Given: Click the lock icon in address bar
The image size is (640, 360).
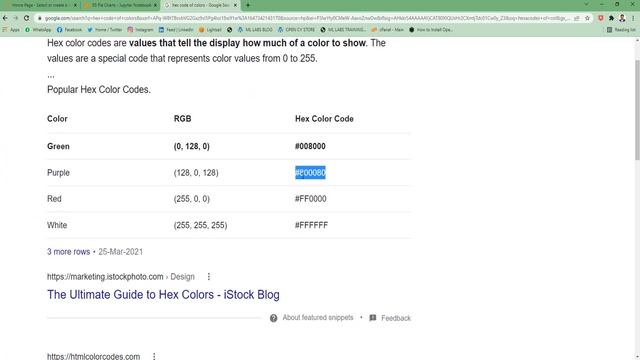Looking at the screenshot, I should pyautogui.click(x=40, y=18).
